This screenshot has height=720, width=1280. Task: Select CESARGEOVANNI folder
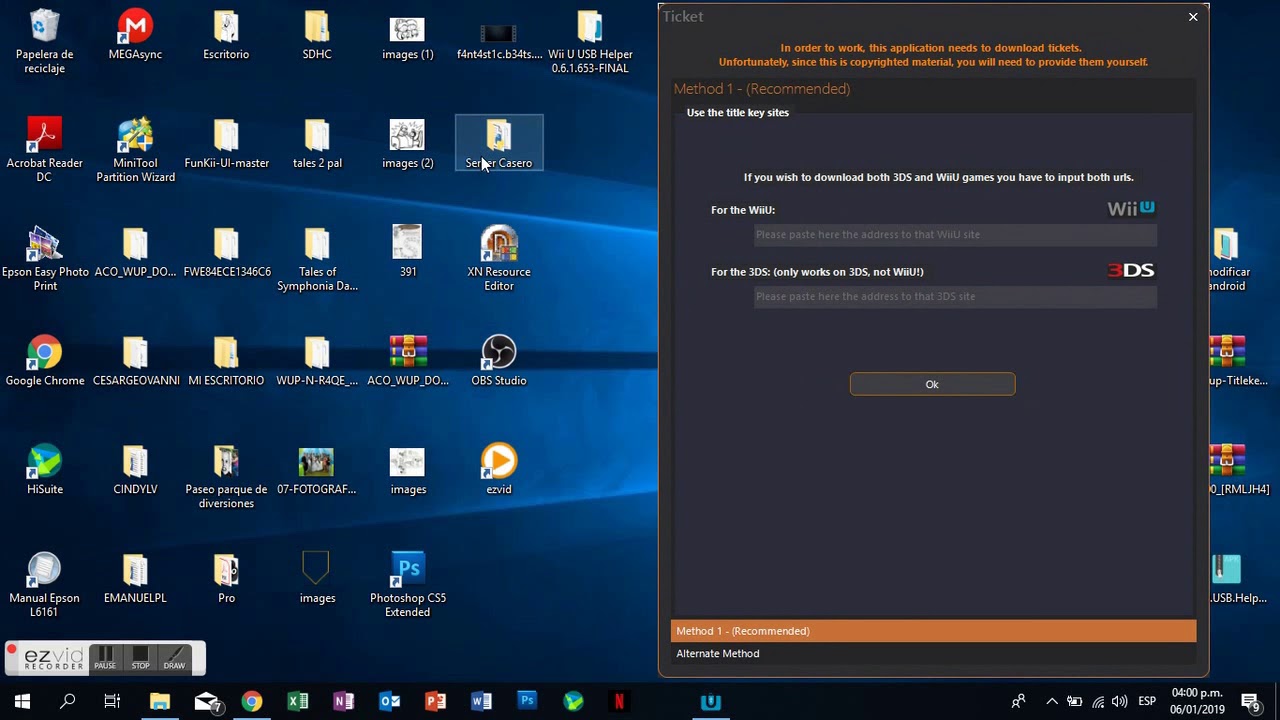[x=135, y=362]
